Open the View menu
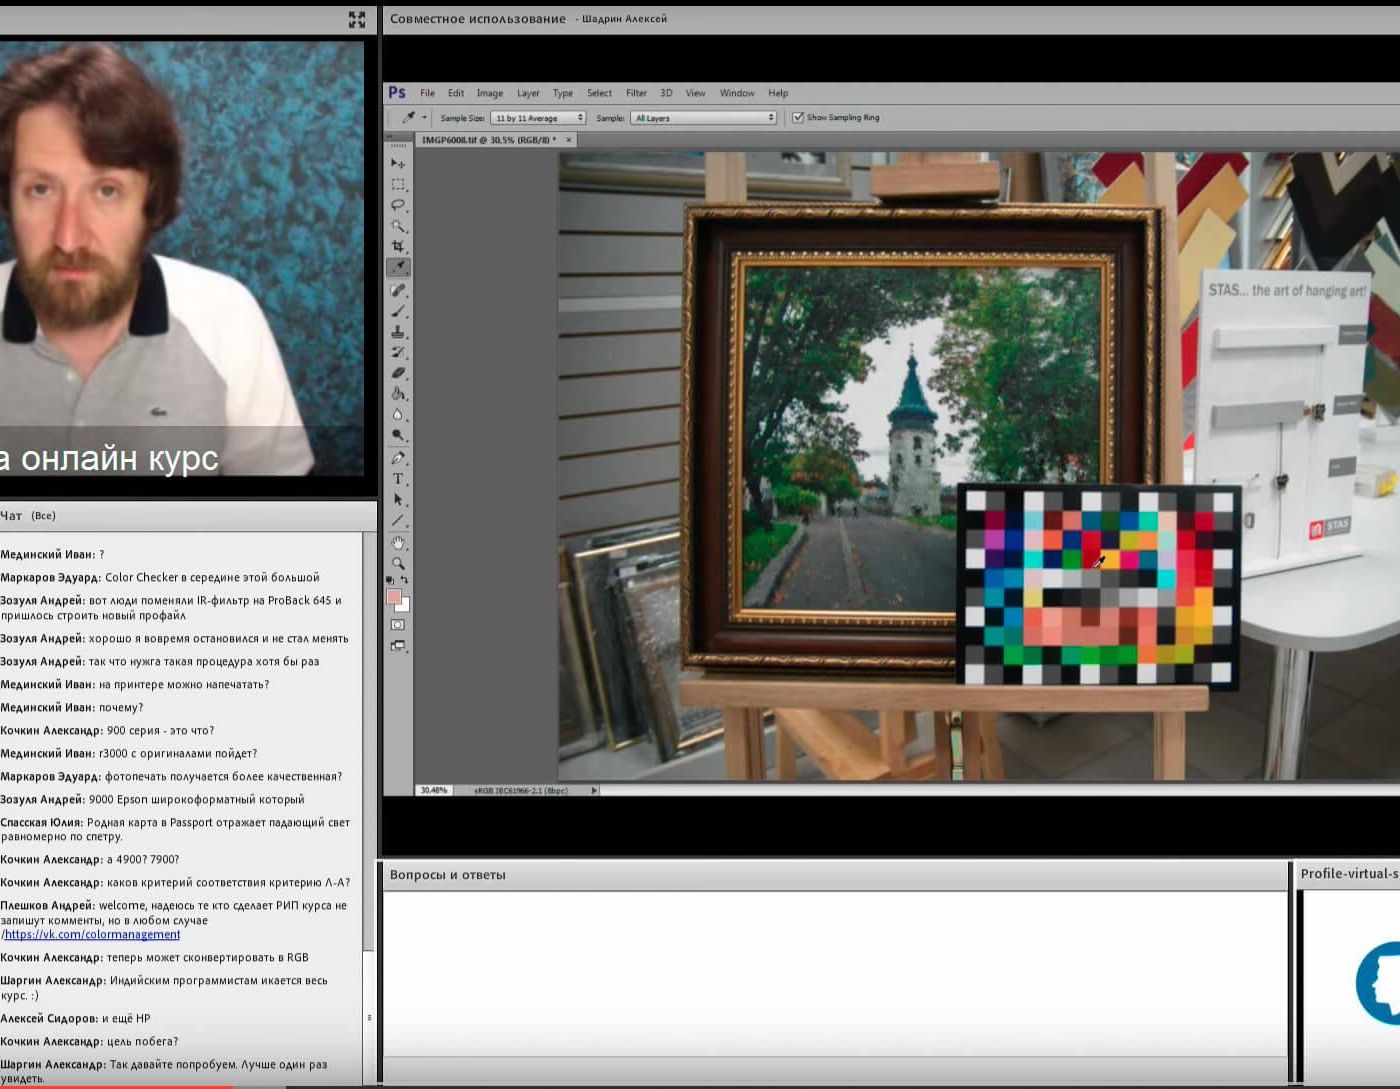Screen dimensions: 1400x1089 pyautogui.click(x=695, y=93)
